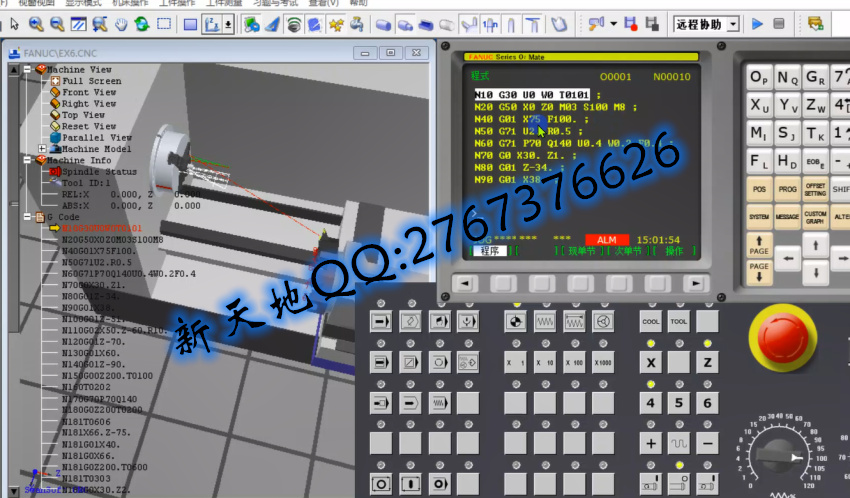Viewport: 850px width, 498px height.
Task: Choose Parallel View in machine tree
Action: click(96, 138)
